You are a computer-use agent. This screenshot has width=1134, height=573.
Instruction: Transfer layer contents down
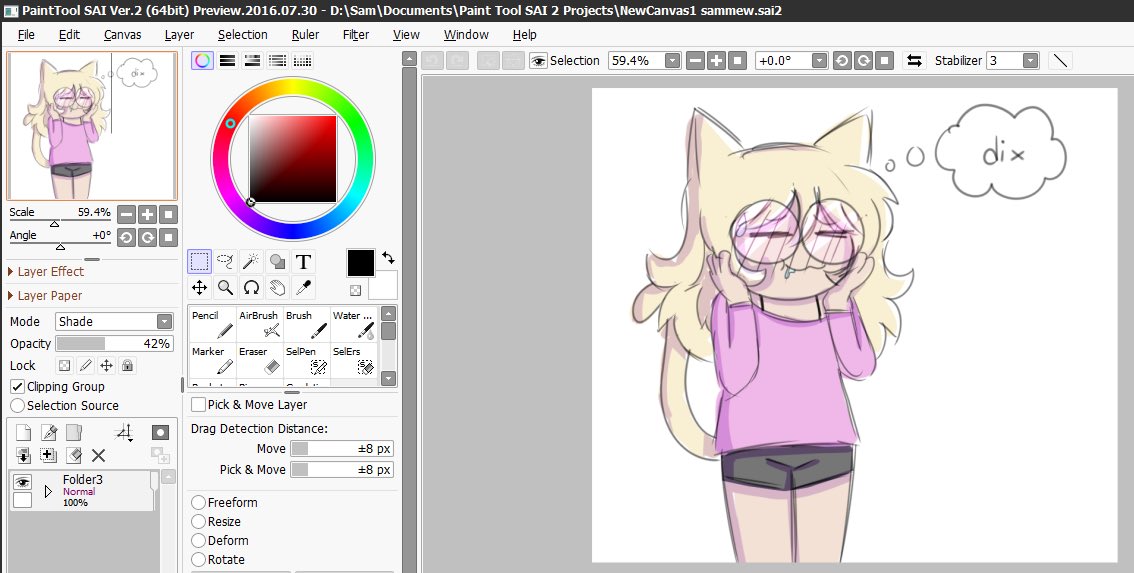click(x=23, y=455)
